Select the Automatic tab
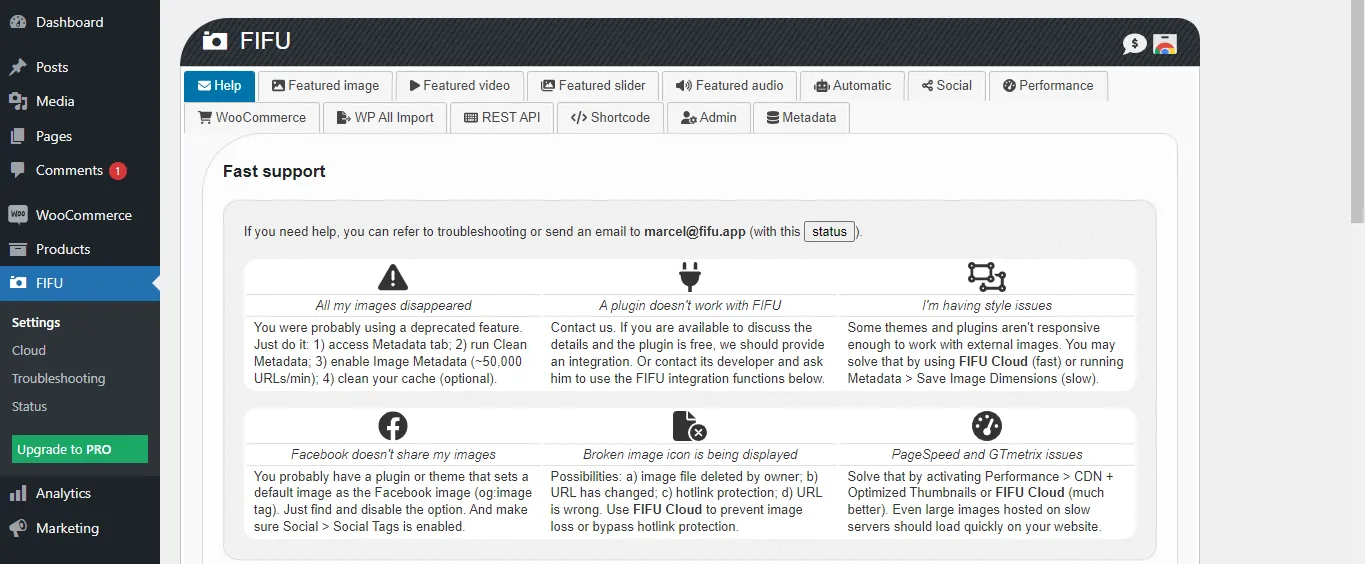The width and height of the screenshot is (1365, 564). click(852, 86)
